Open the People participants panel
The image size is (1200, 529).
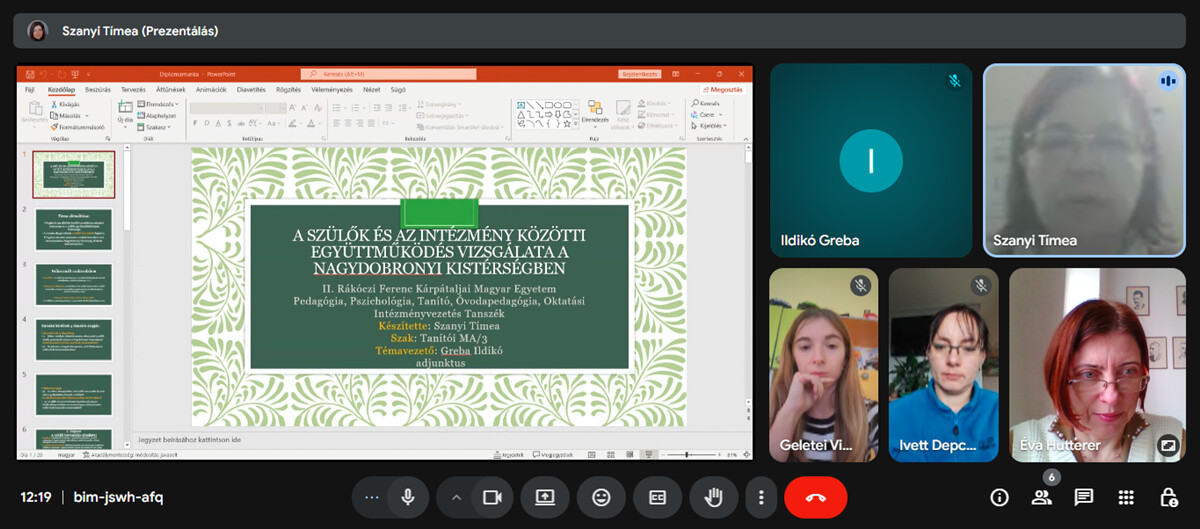pos(1042,497)
